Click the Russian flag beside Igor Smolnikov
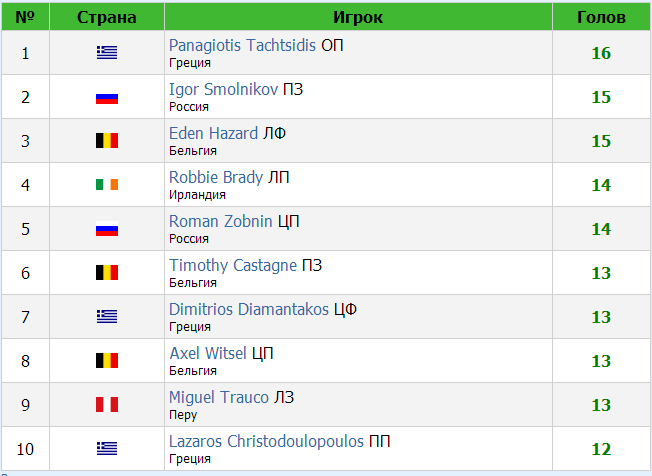The width and height of the screenshot is (652, 476). [107, 97]
